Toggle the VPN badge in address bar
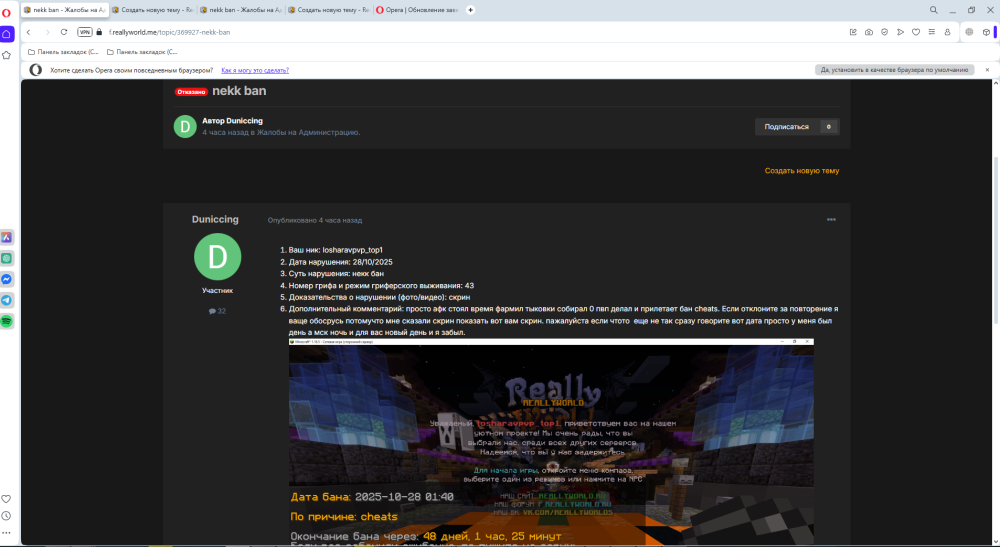Viewport: 1000px width, 547px height. (84, 32)
